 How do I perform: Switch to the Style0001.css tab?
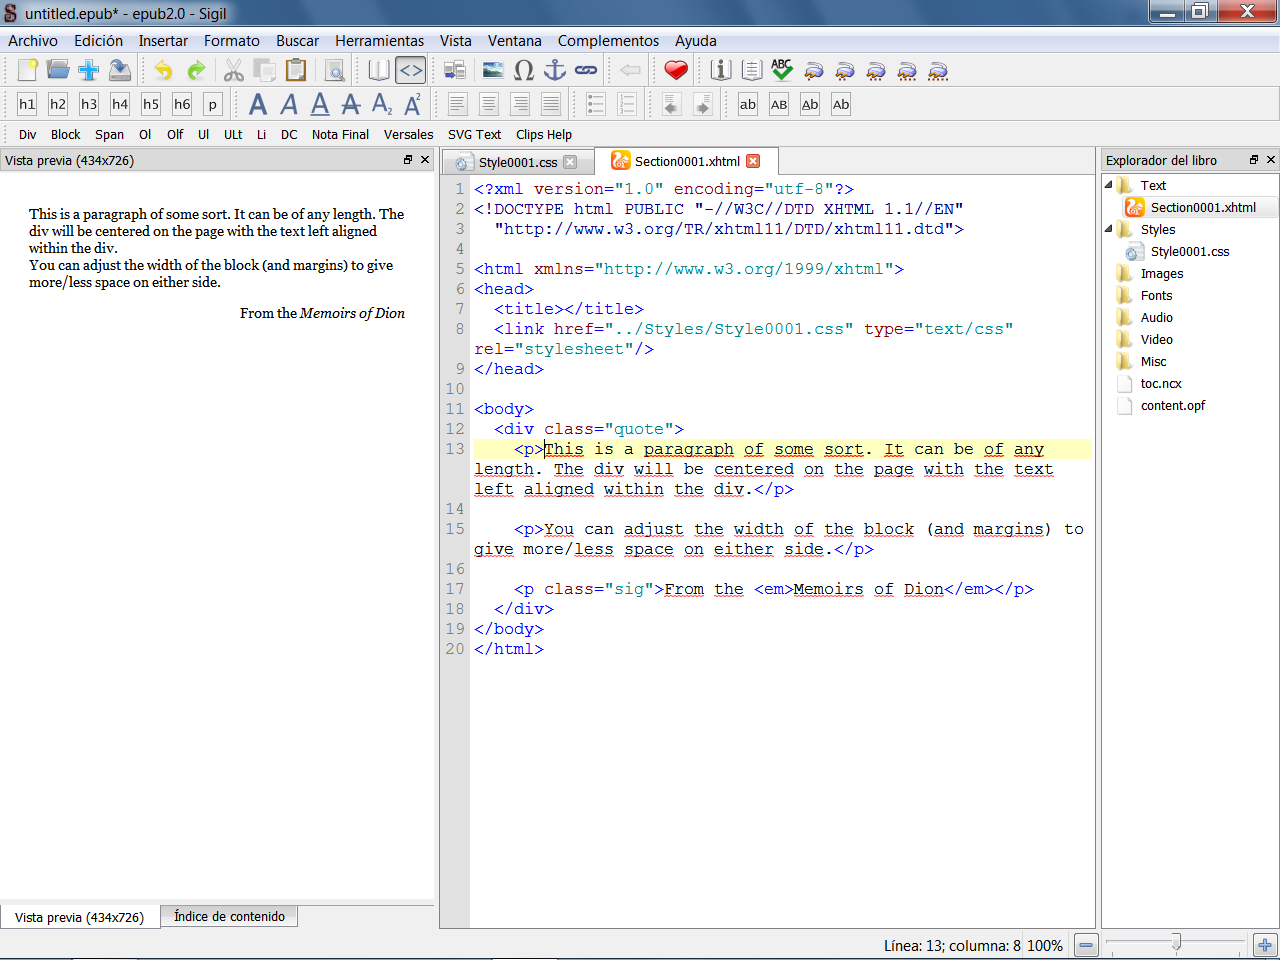pos(517,162)
